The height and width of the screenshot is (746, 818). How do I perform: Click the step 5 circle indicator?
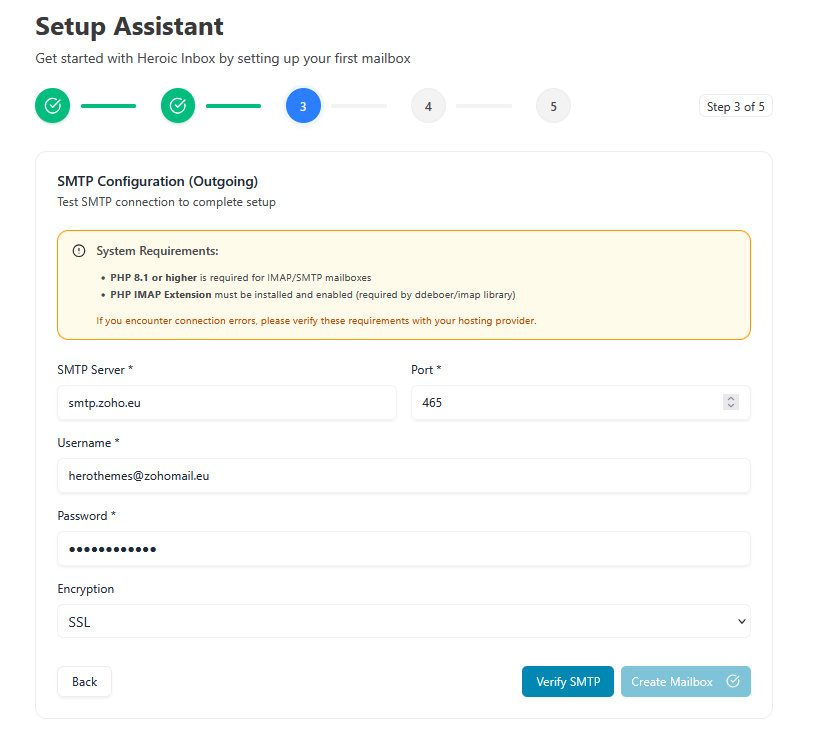553,106
